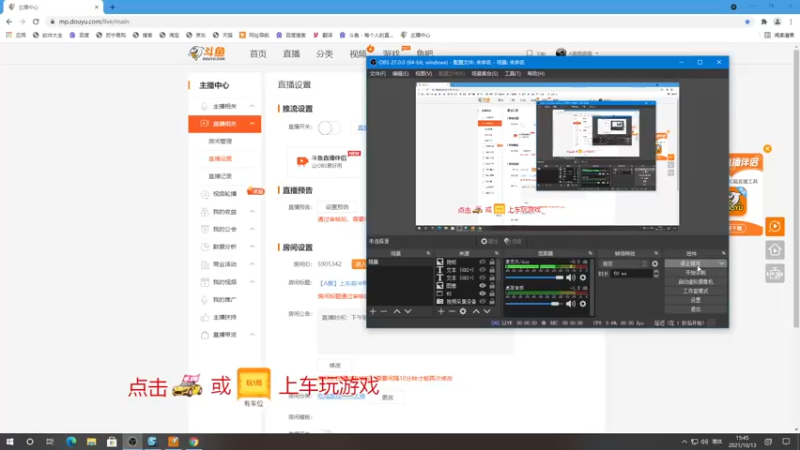
Task: Close the 直播伴侣 floating ad
Action: click(767, 149)
